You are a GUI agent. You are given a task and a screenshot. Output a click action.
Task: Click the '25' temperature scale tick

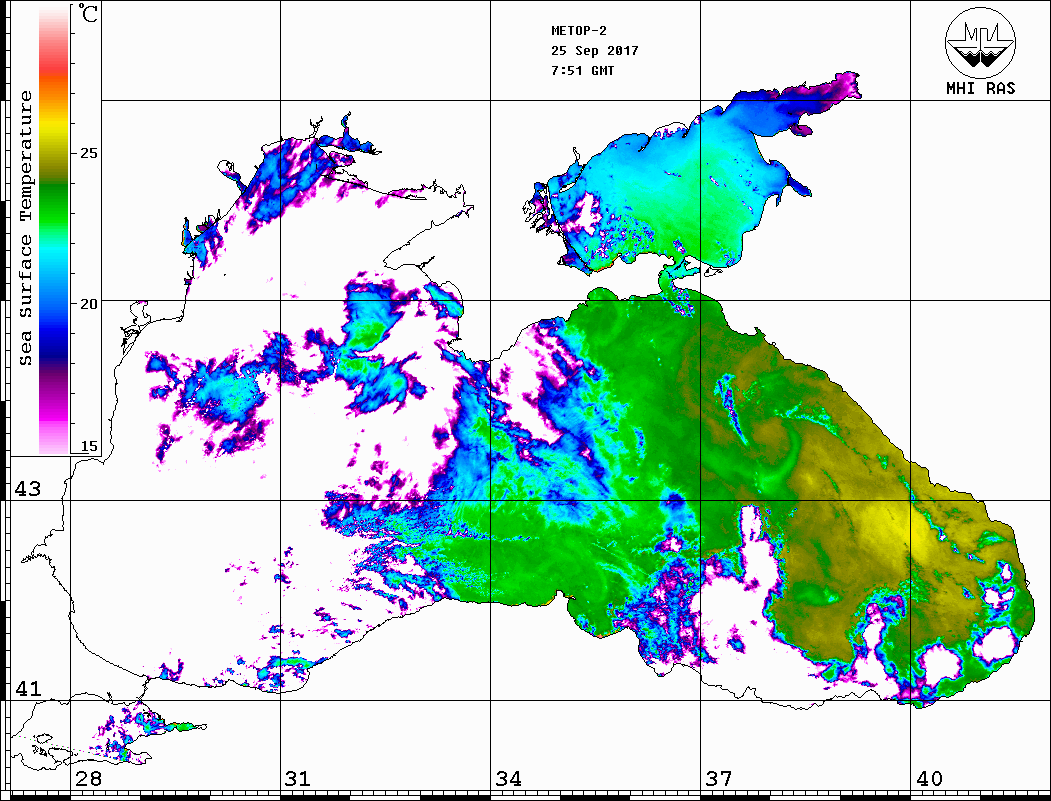pyautogui.click(x=88, y=153)
